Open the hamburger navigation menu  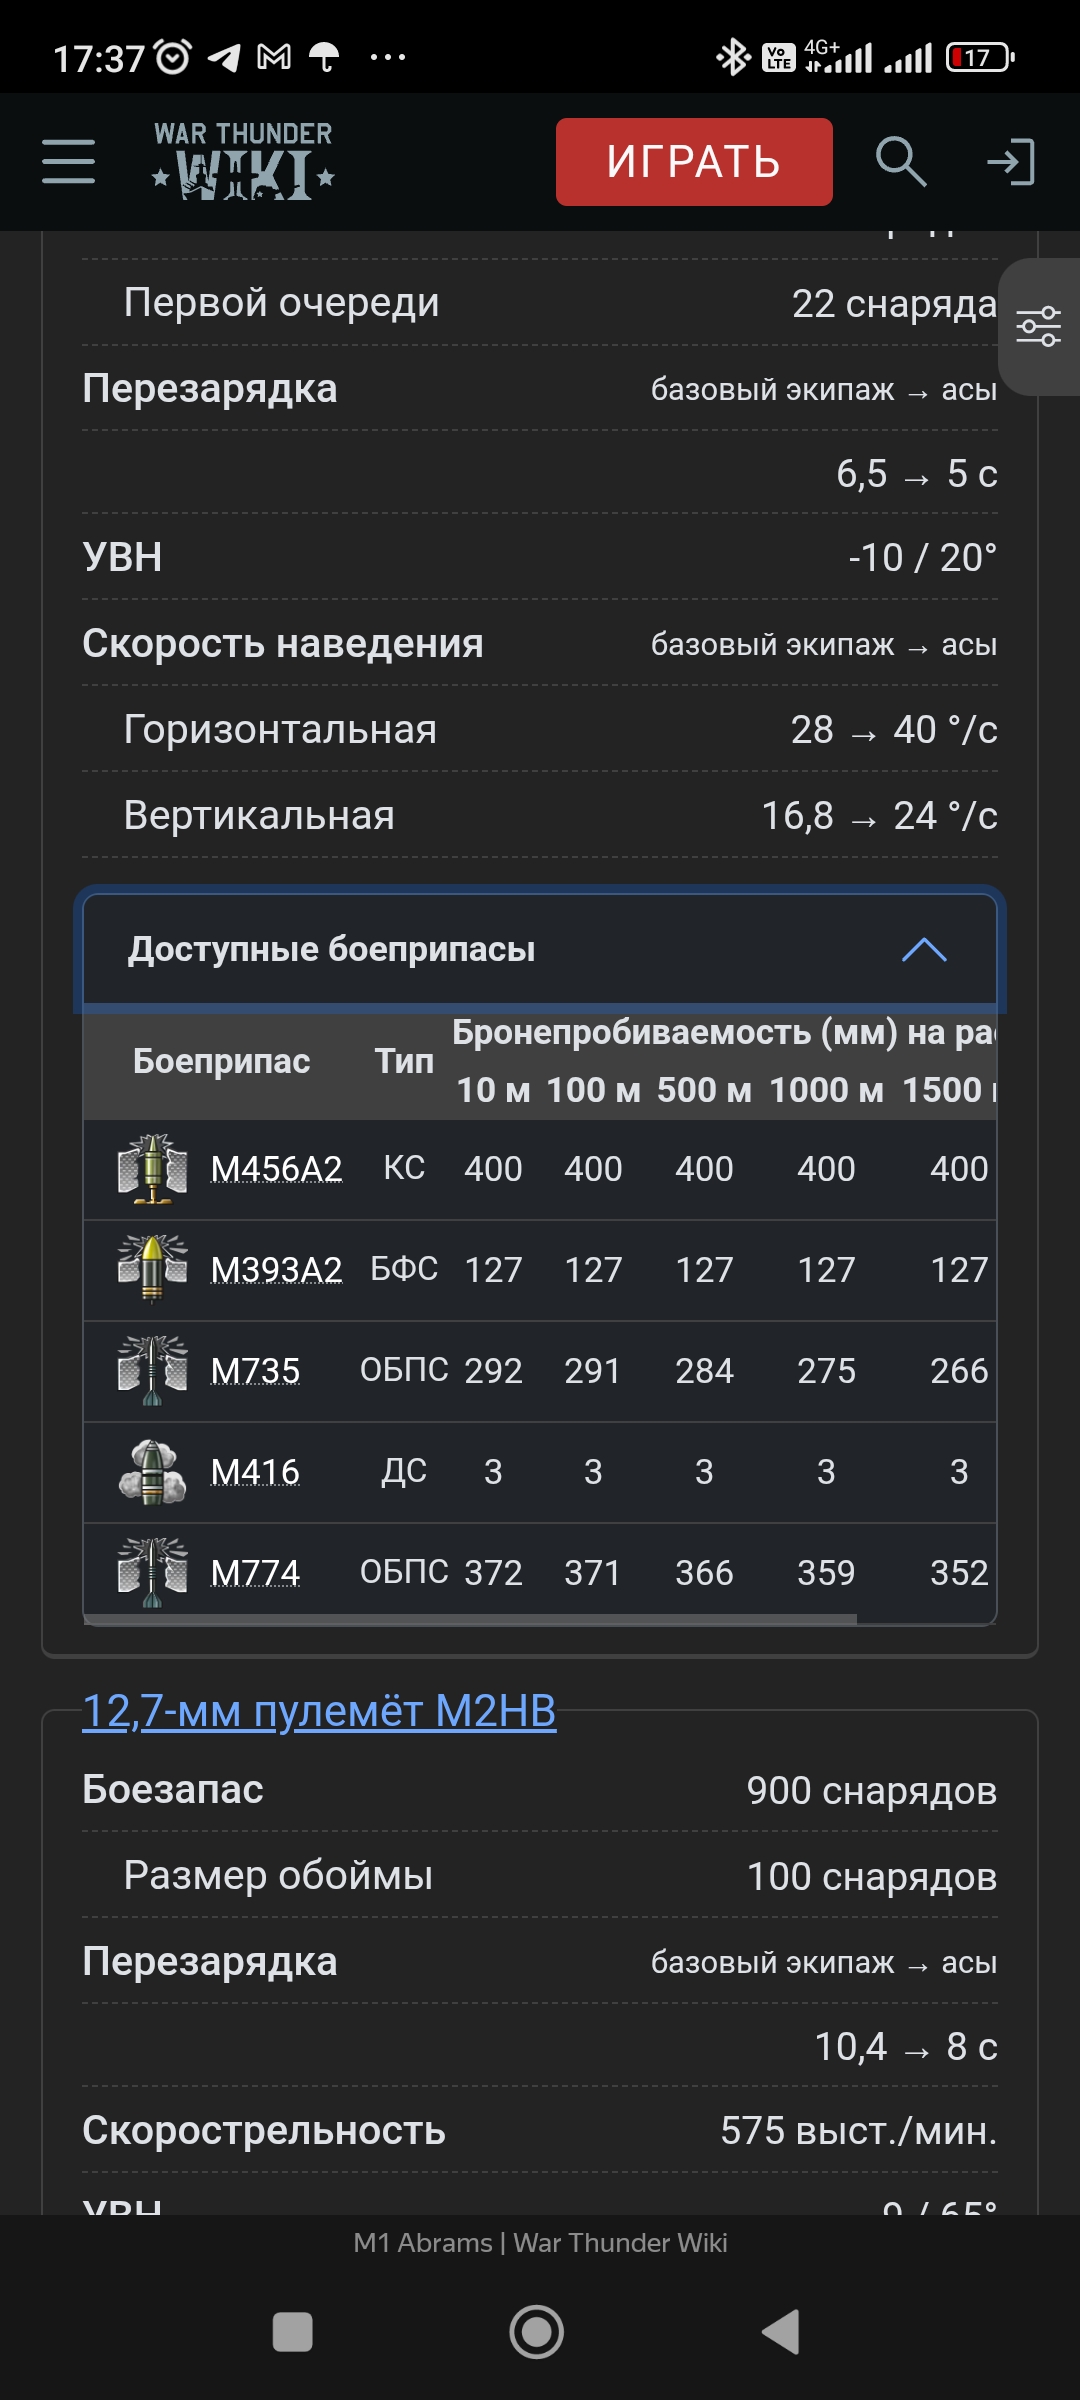(68, 162)
